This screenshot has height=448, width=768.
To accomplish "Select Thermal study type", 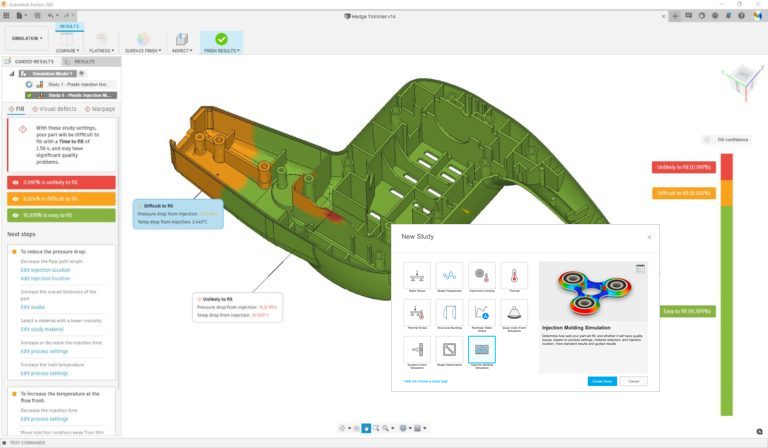I will click(514, 278).
